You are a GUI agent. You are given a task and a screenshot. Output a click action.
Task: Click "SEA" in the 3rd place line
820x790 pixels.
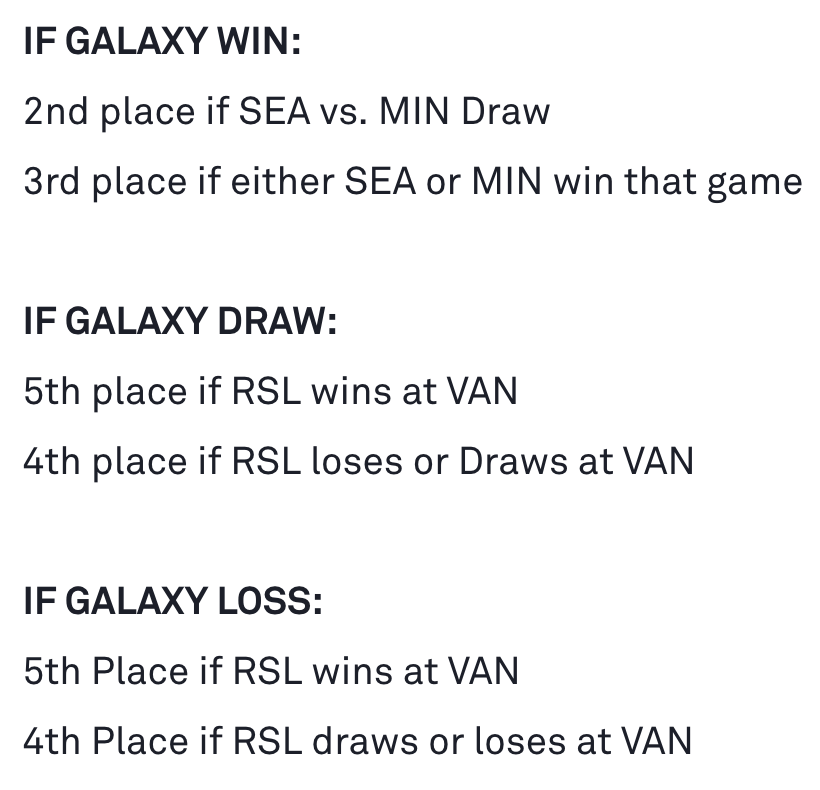coord(380,181)
